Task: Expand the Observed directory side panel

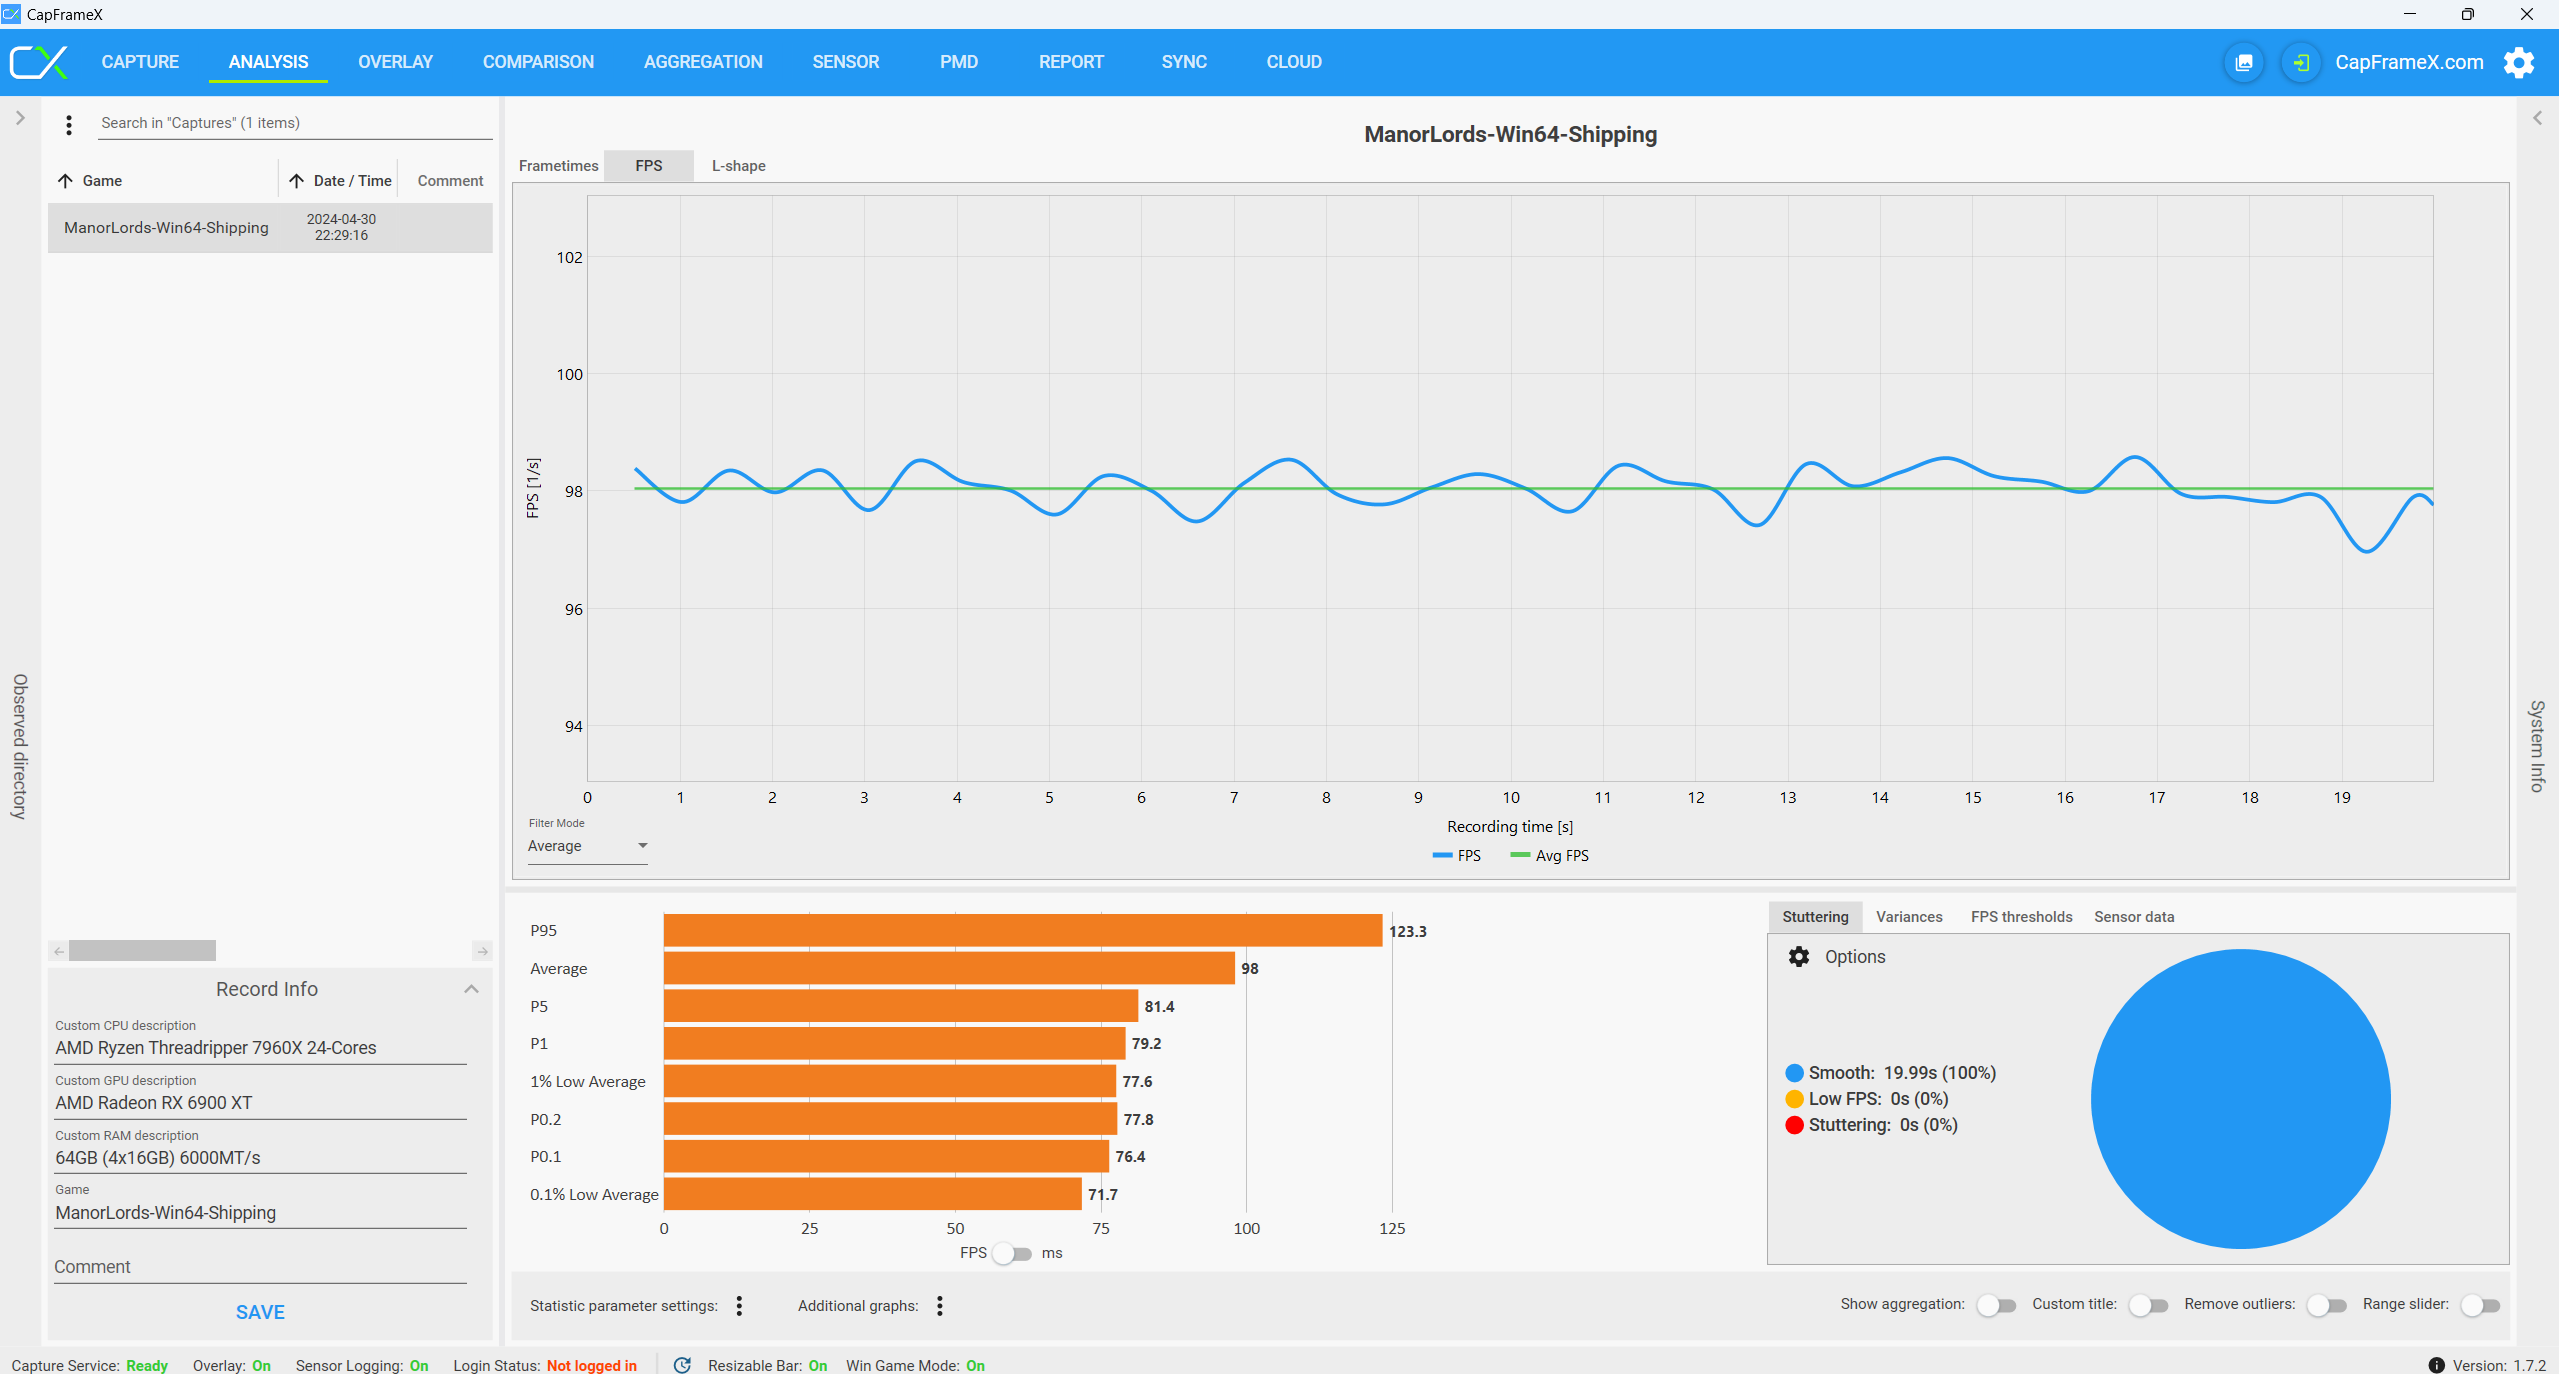Action: pos(20,119)
